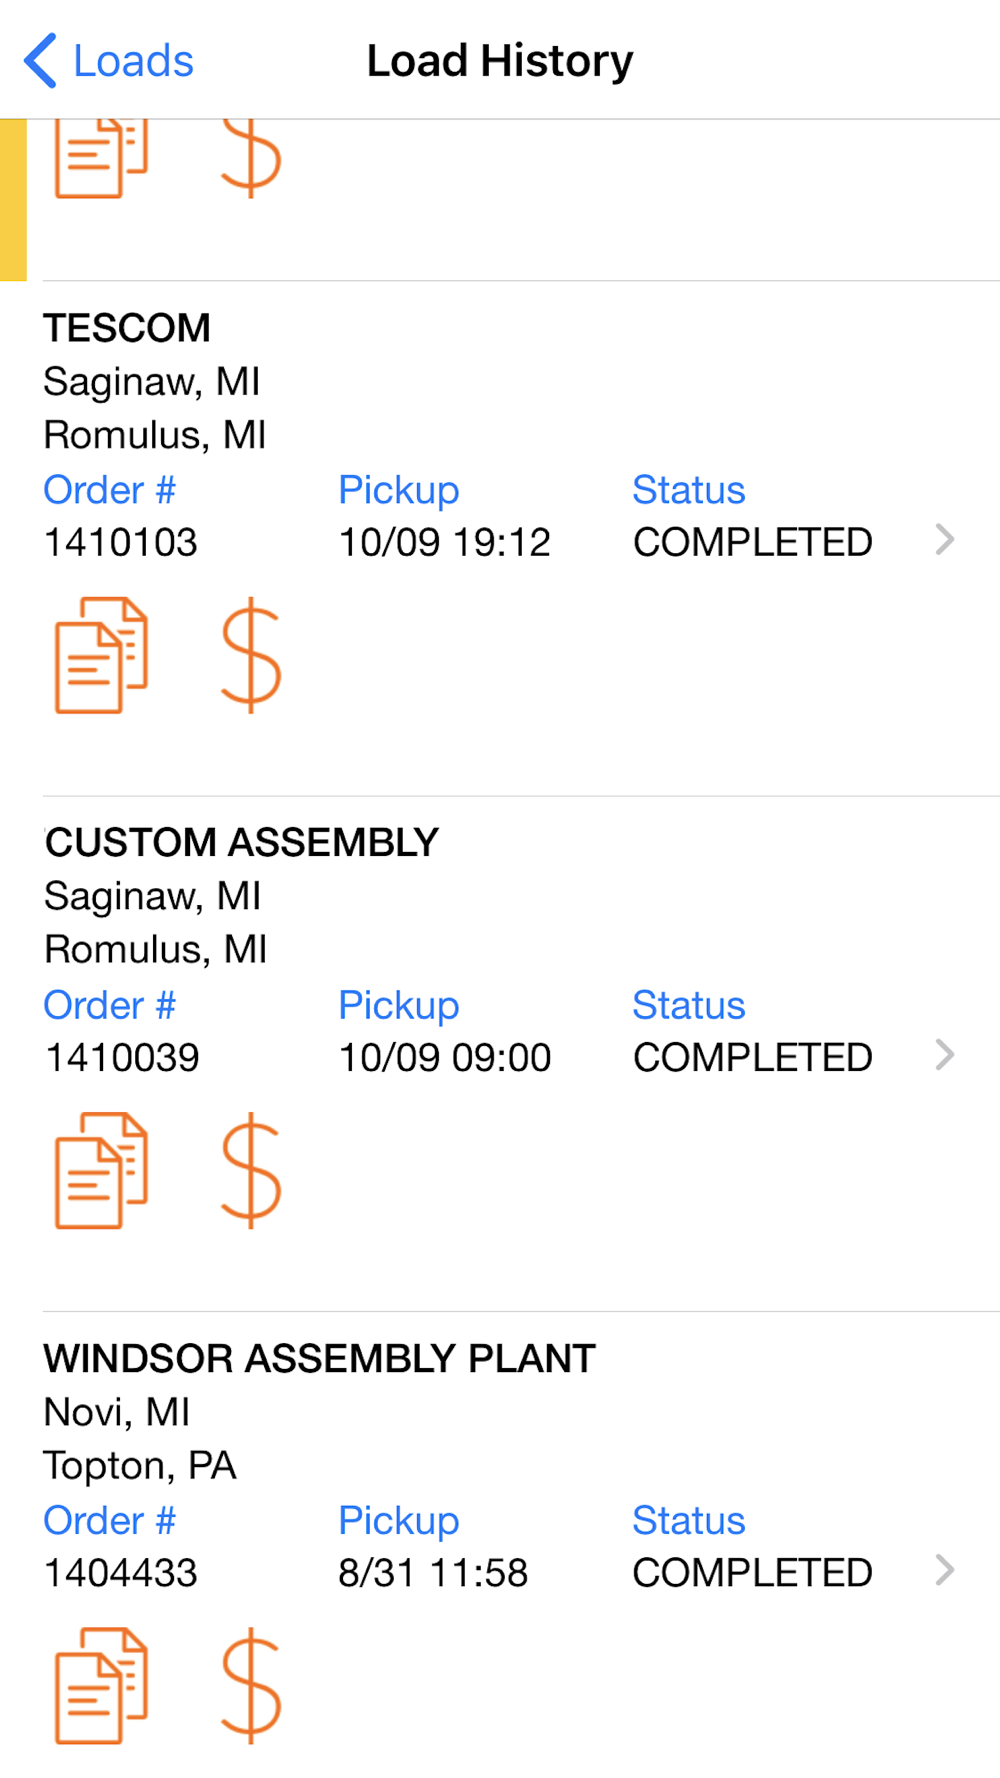Tap dollar sign icon for TESCOM load
The height and width of the screenshot is (1778, 1000).
click(x=251, y=656)
